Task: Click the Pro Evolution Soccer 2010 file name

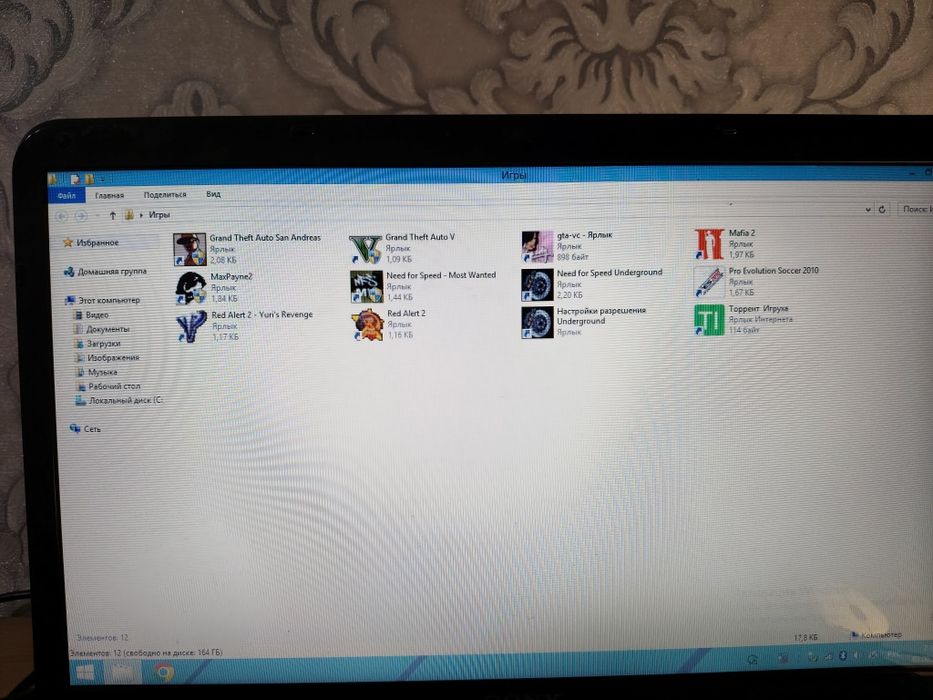Action: click(774, 270)
